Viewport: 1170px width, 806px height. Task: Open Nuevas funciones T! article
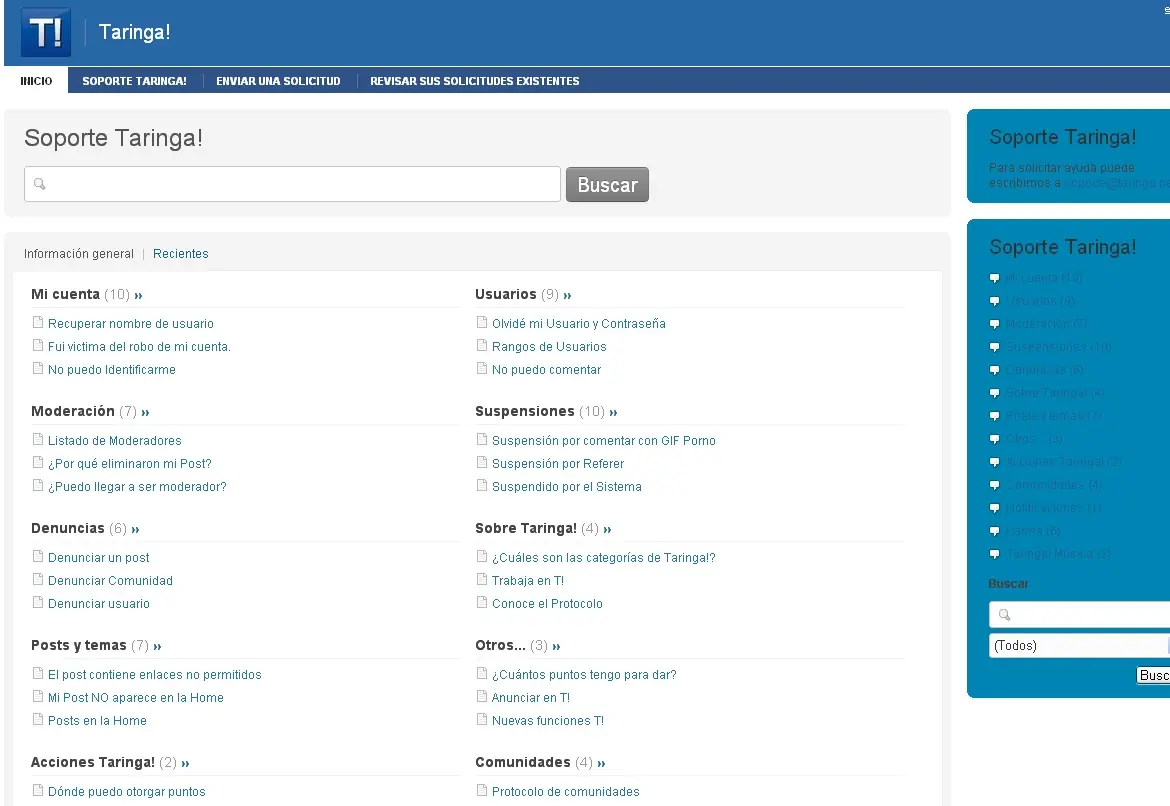(x=548, y=721)
